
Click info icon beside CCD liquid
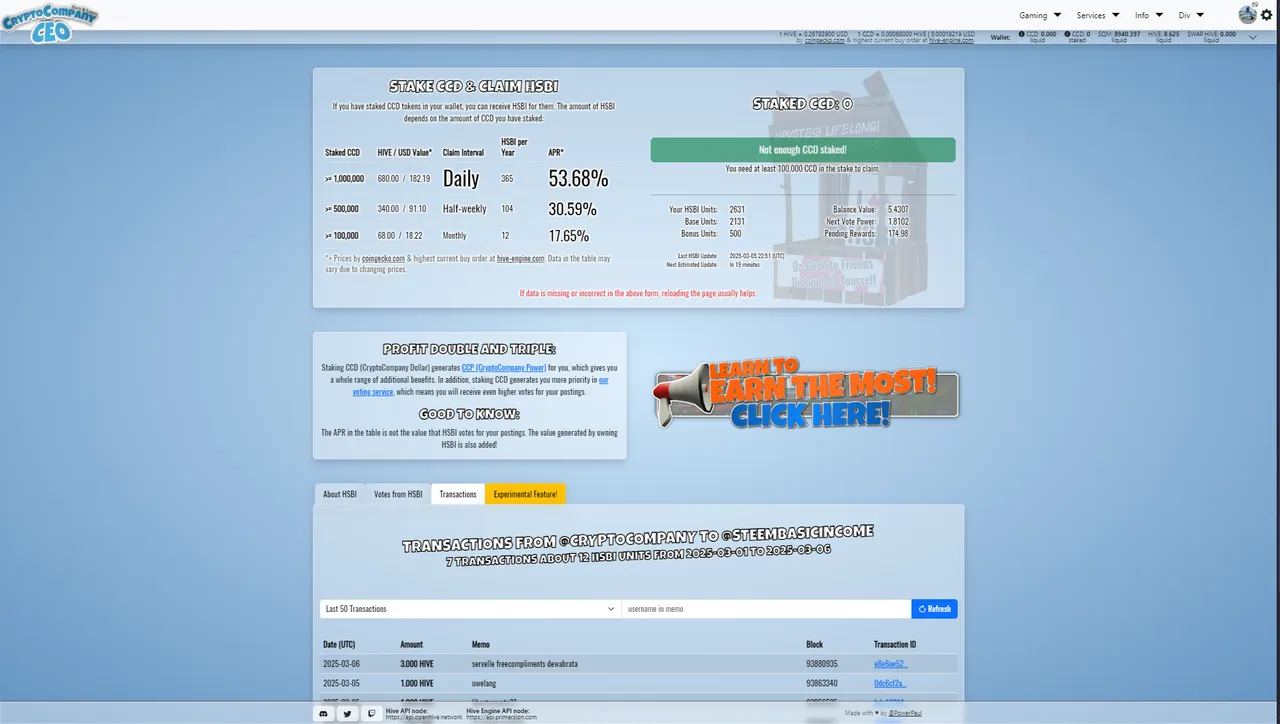[1021, 35]
